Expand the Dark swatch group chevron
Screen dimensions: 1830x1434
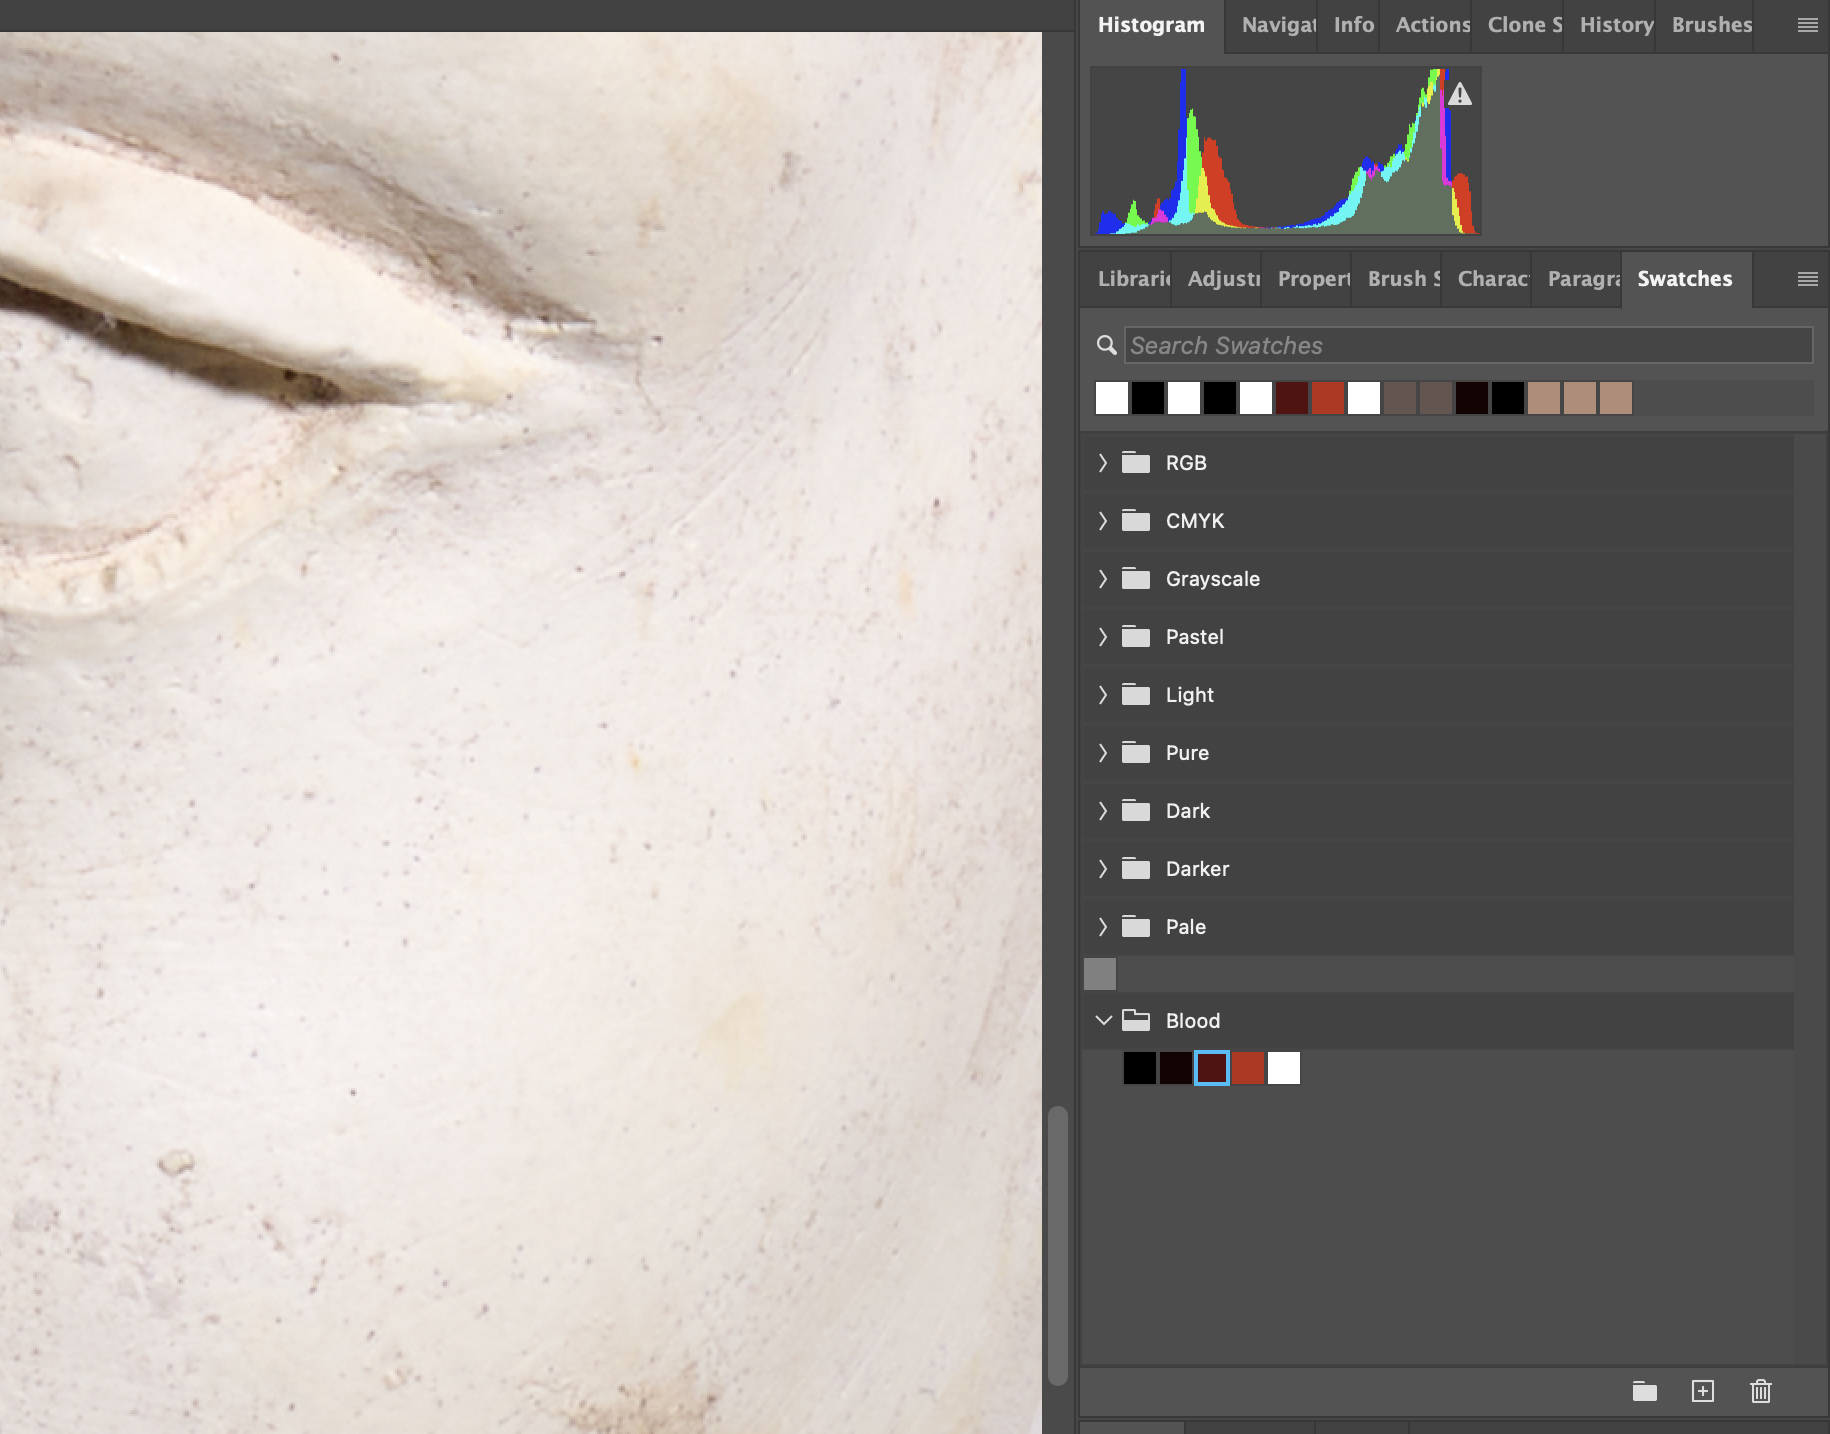tap(1103, 810)
